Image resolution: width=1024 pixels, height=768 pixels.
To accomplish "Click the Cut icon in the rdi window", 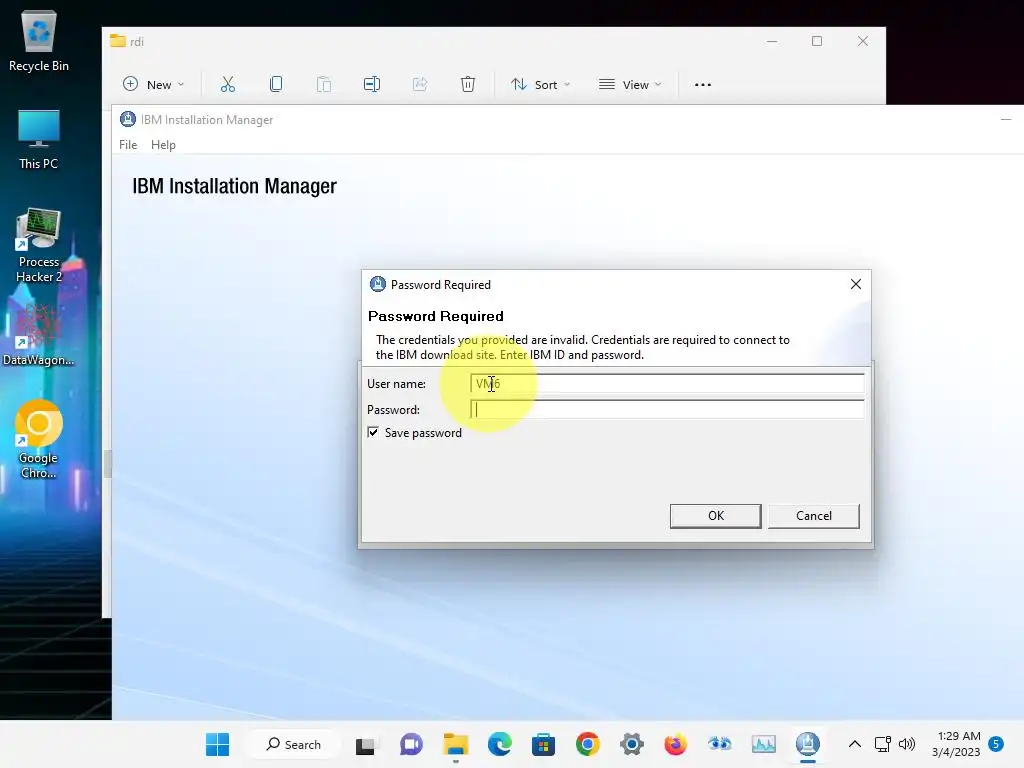I will [x=227, y=84].
